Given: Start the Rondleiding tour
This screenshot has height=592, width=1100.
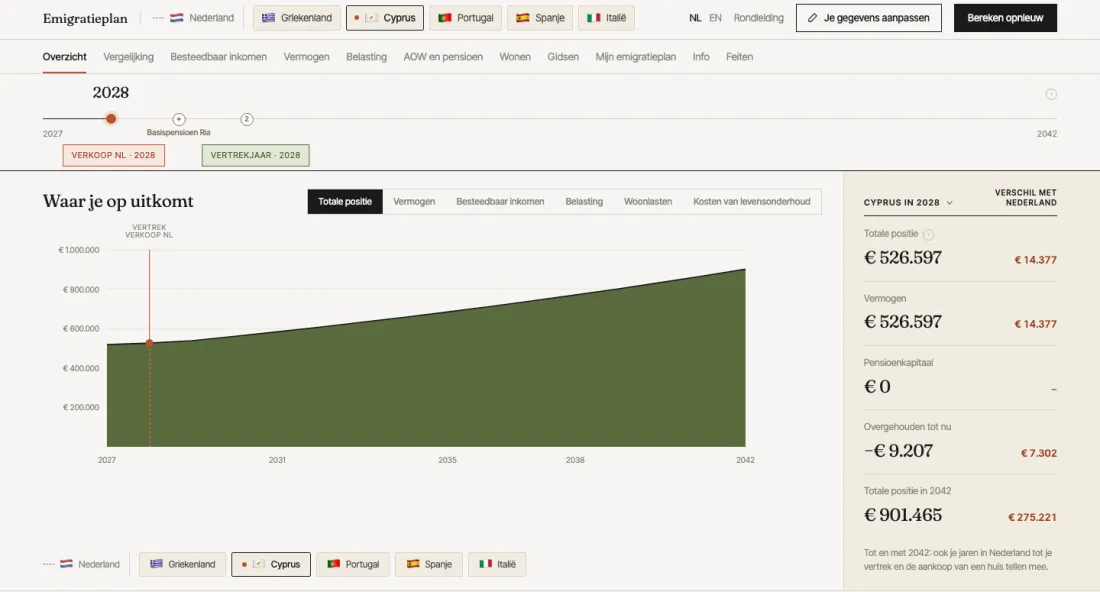Looking at the screenshot, I should point(758,18).
